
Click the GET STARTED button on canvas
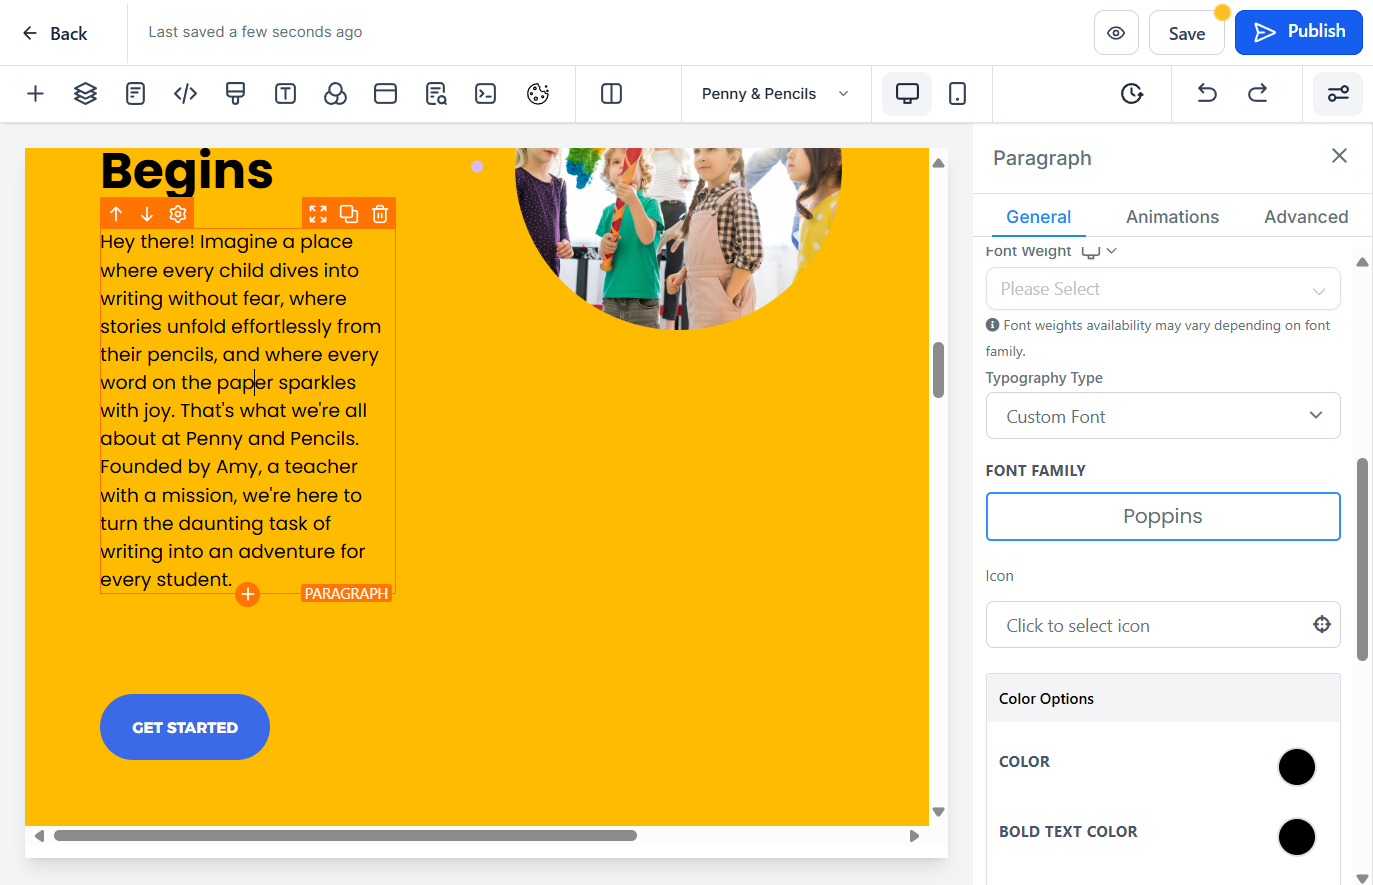click(185, 727)
